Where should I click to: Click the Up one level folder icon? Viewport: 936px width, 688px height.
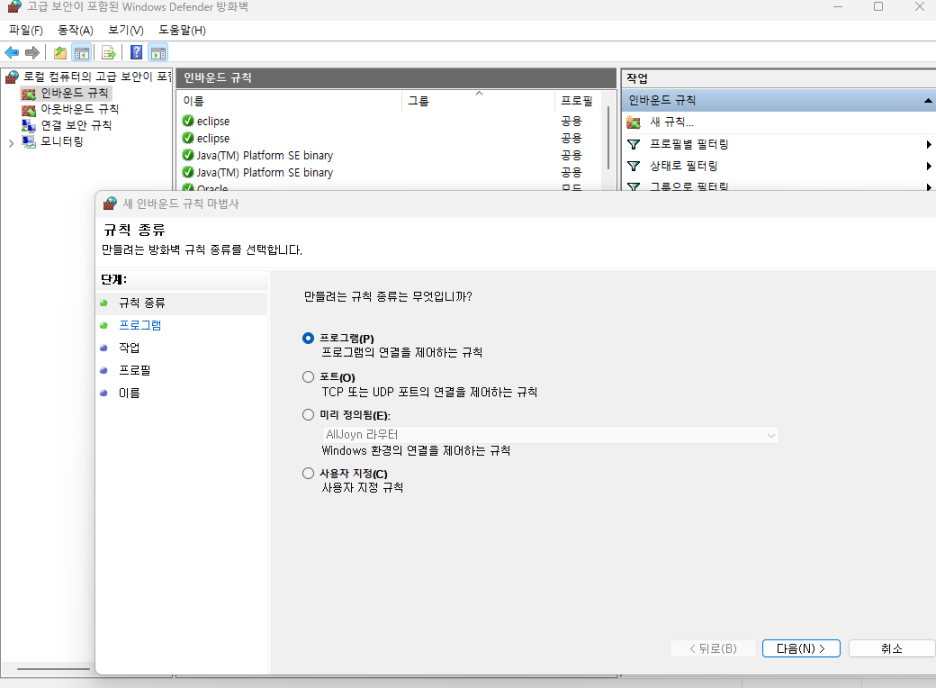[60, 53]
